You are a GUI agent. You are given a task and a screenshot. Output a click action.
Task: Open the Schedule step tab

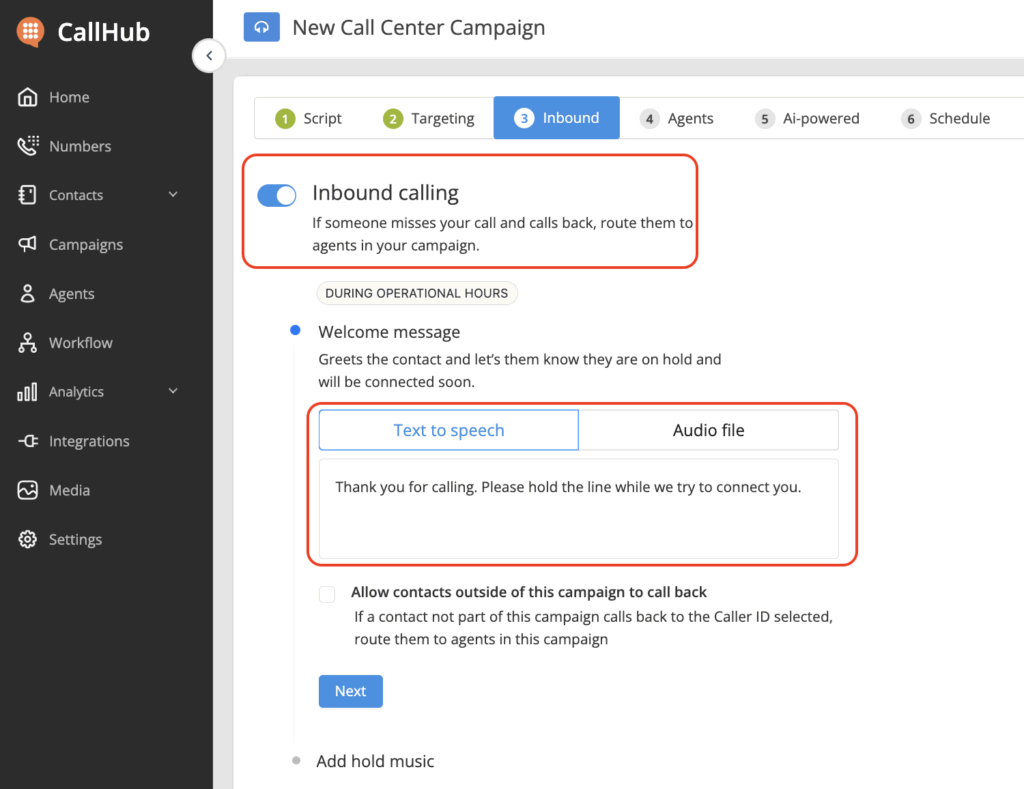(x=946, y=118)
